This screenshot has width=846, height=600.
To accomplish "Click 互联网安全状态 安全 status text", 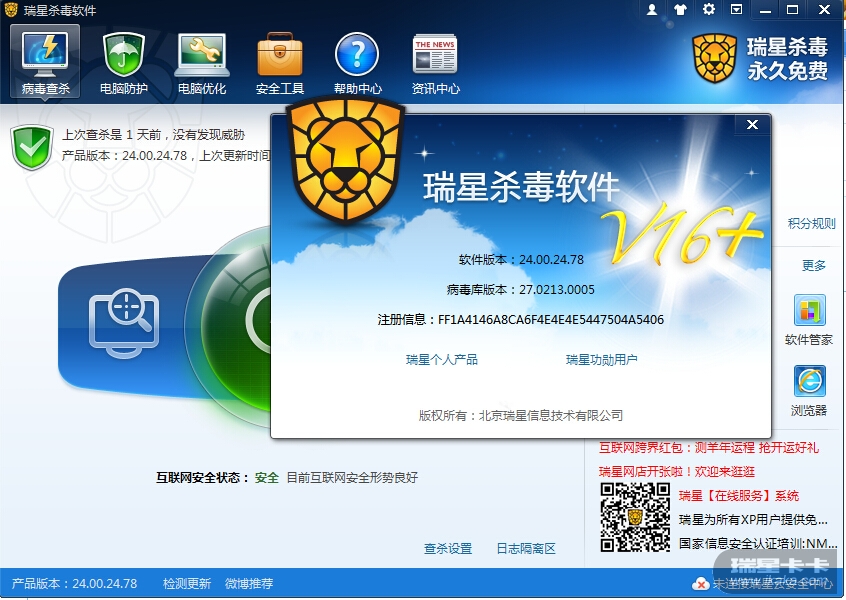I will (x=217, y=478).
